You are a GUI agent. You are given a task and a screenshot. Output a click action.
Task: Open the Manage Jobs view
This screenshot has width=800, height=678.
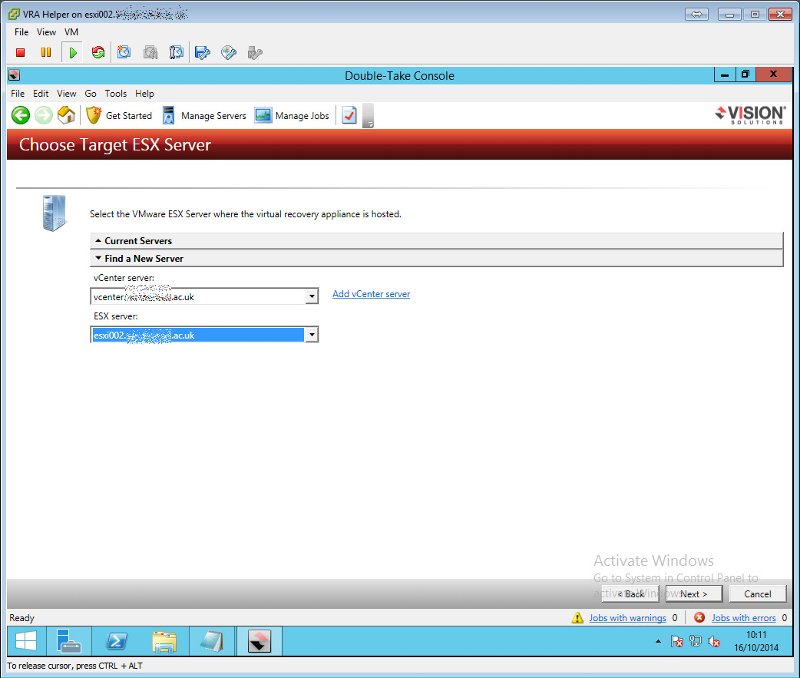(x=292, y=116)
